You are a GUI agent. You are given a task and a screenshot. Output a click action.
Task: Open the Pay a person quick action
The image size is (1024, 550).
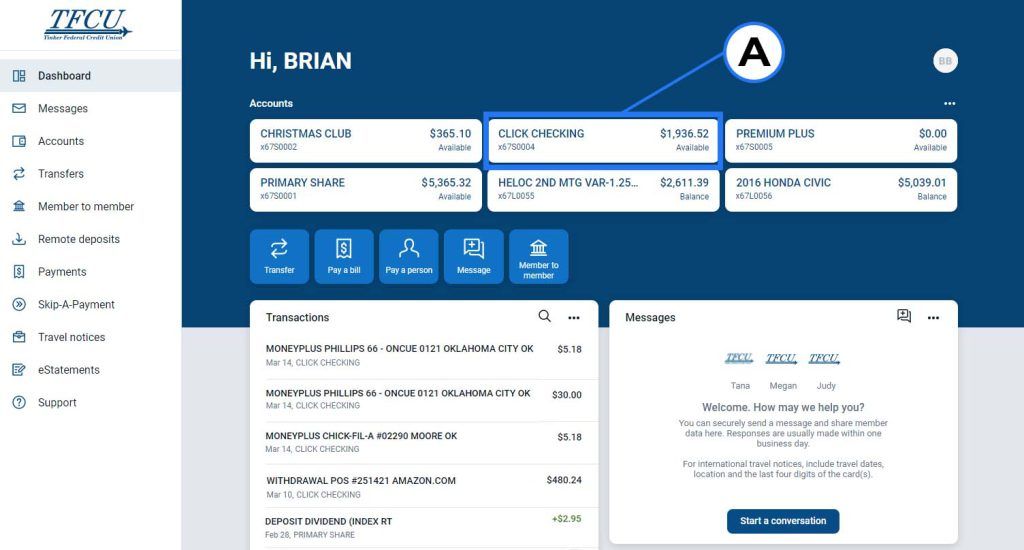409,256
